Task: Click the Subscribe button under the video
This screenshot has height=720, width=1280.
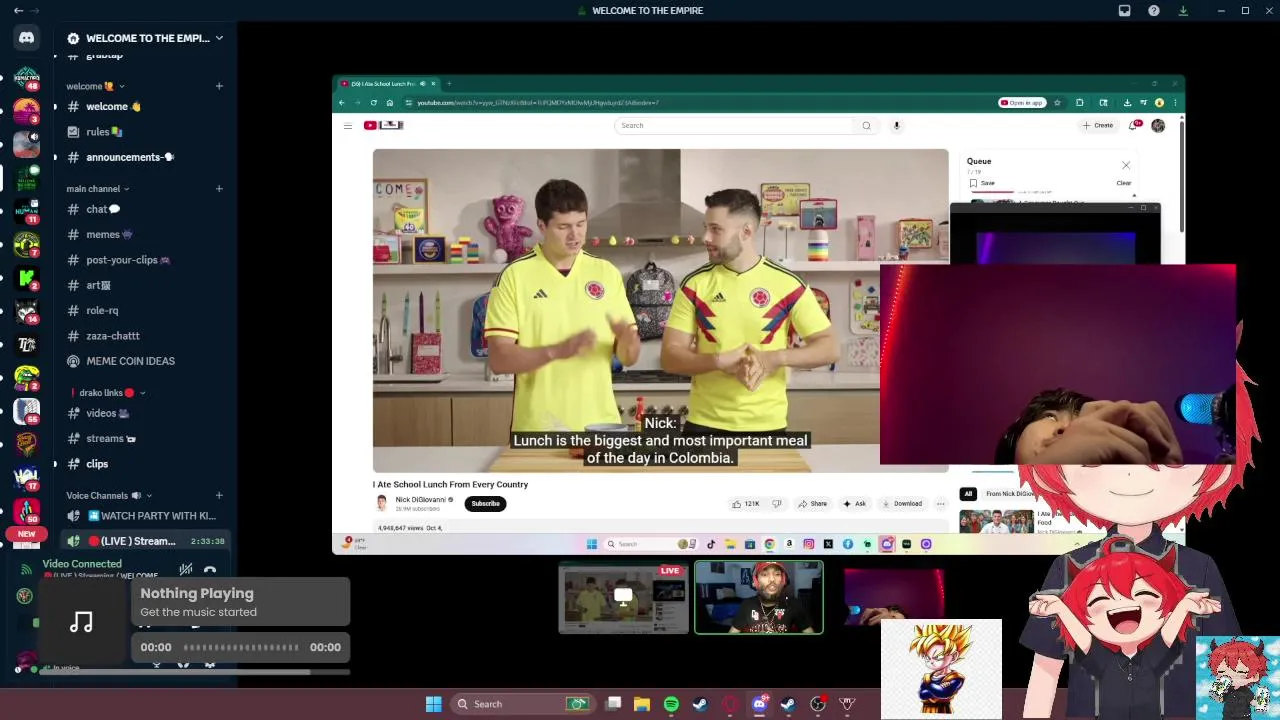Action: tap(485, 503)
